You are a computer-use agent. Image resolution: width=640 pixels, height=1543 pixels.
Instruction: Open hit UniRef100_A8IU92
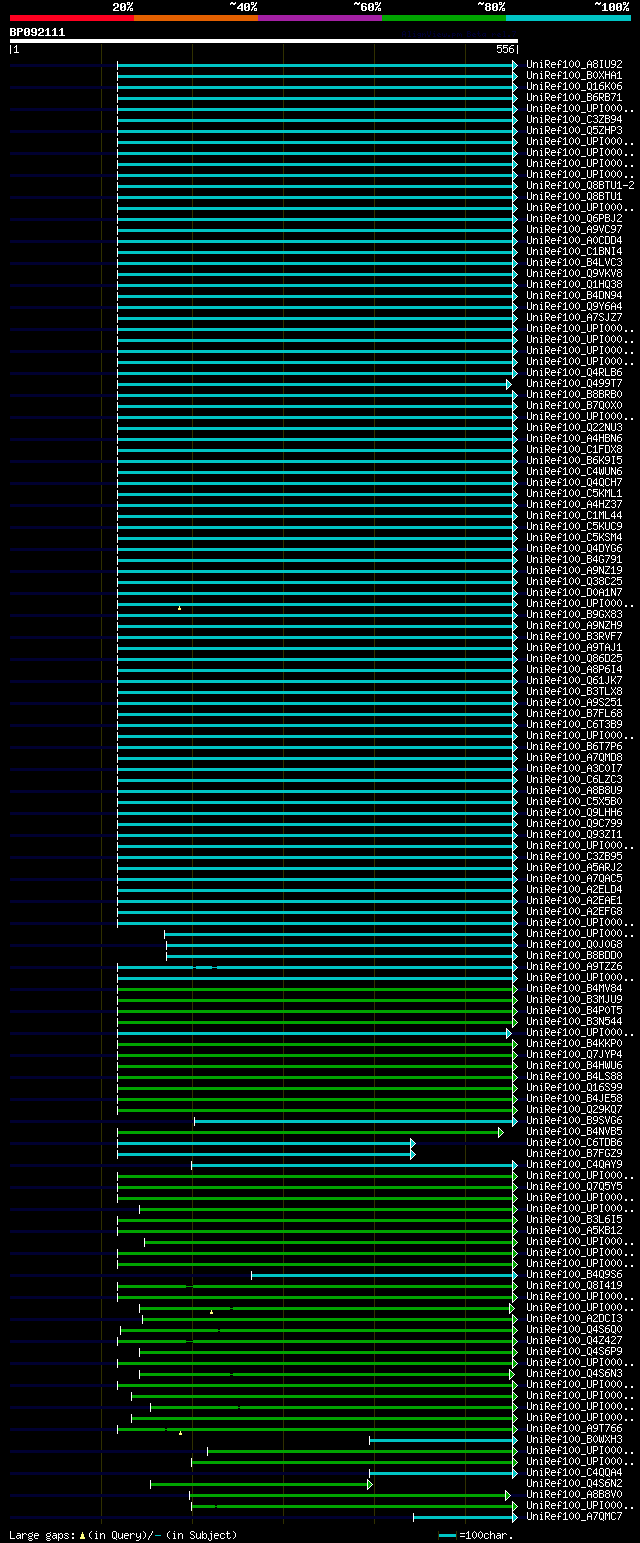(574, 65)
